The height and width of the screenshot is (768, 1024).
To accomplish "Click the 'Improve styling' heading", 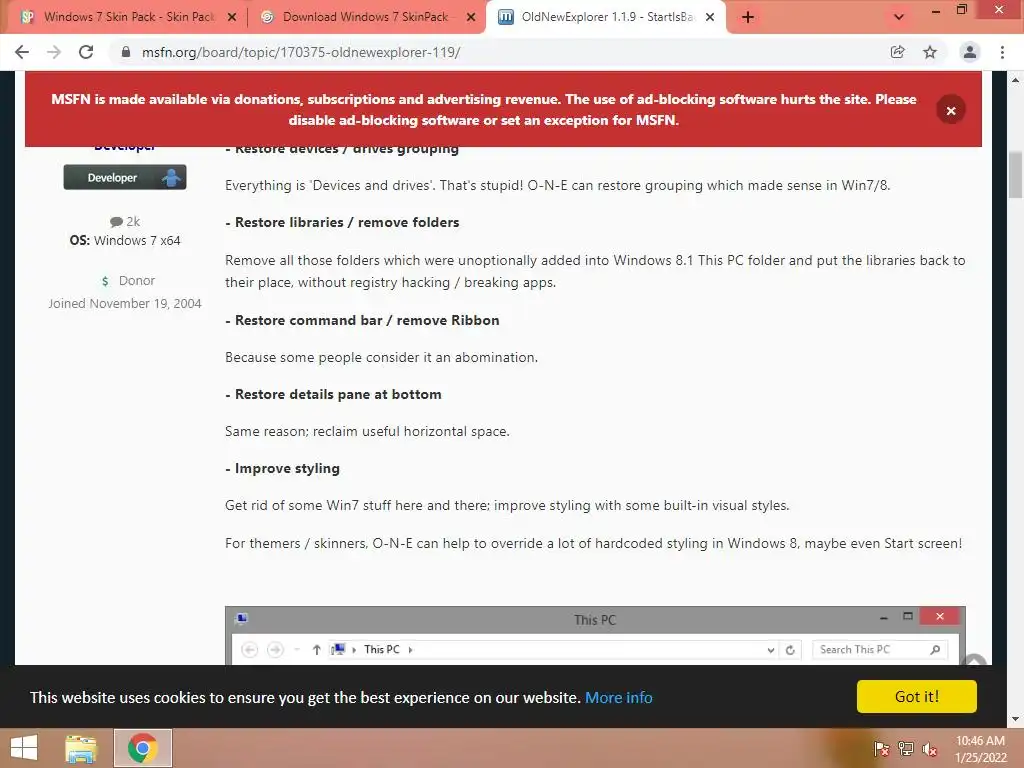I will tap(282, 469).
